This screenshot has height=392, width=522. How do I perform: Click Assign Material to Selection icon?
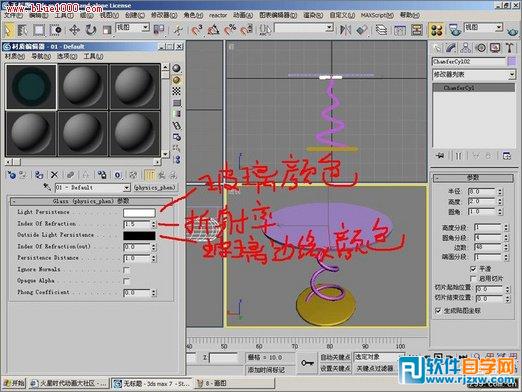click(39, 175)
